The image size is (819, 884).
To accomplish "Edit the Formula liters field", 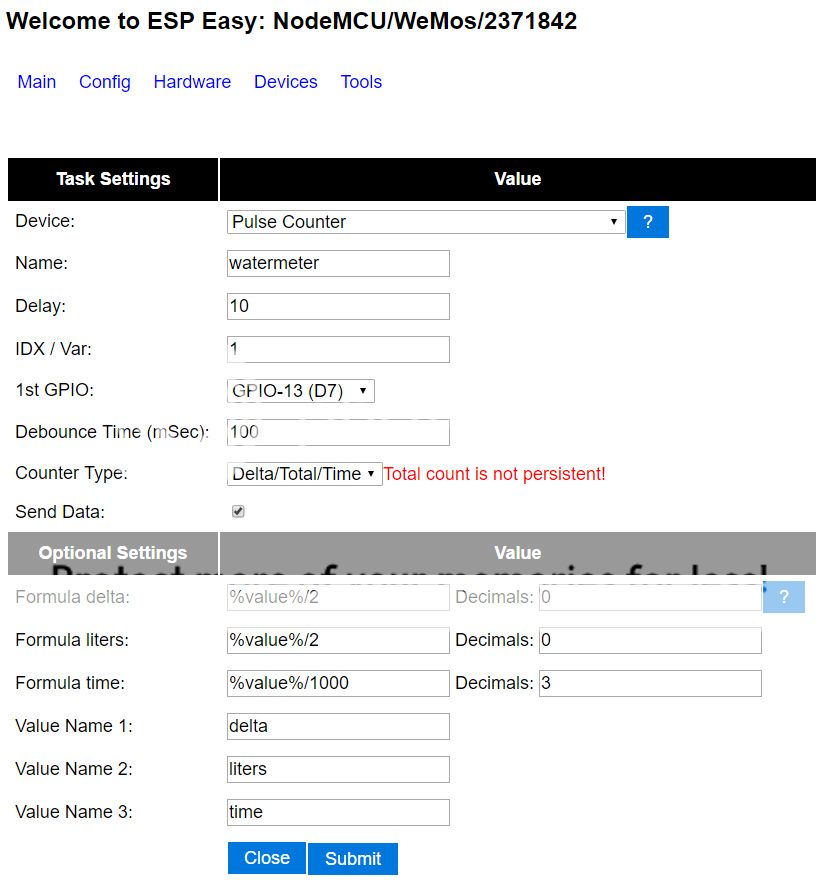I will 338,640.
